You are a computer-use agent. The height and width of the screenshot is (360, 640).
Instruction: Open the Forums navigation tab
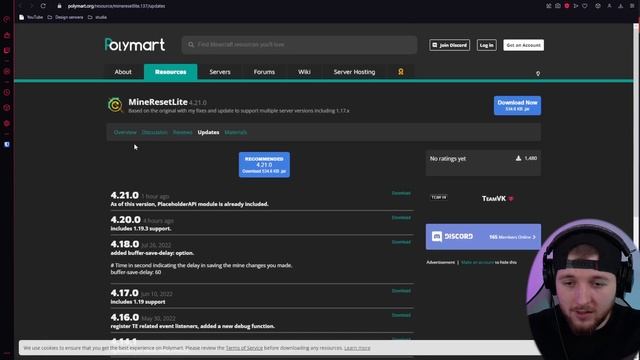pos(264,72)
